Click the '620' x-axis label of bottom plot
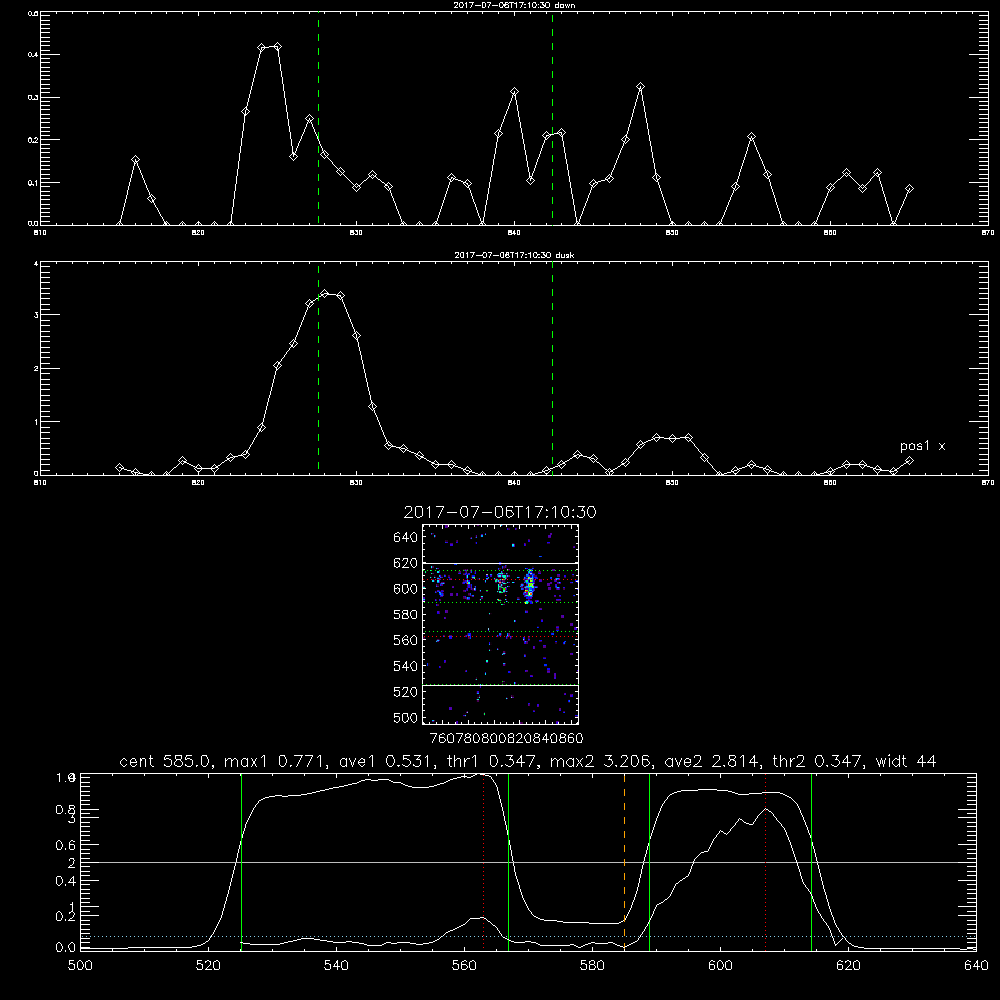Screen dimensions: 1000x1000 tap(848, 966)
